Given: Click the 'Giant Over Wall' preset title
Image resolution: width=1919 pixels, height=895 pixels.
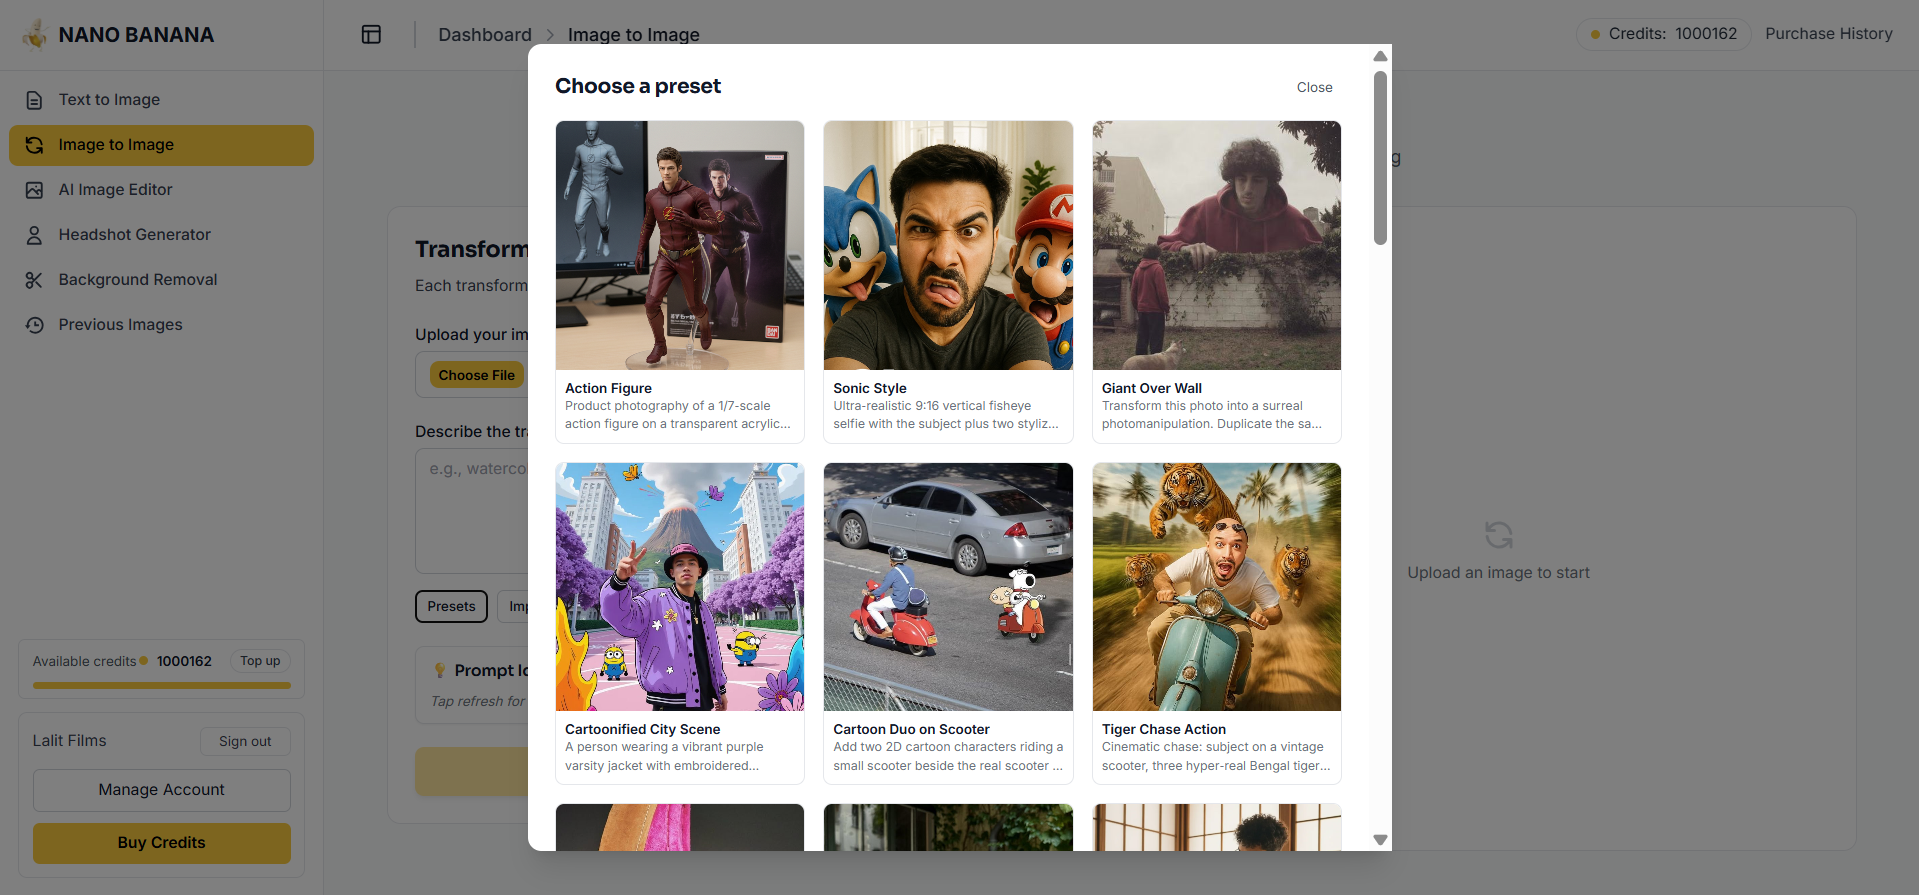Looking at the screenshot, I should [1152, 388].
